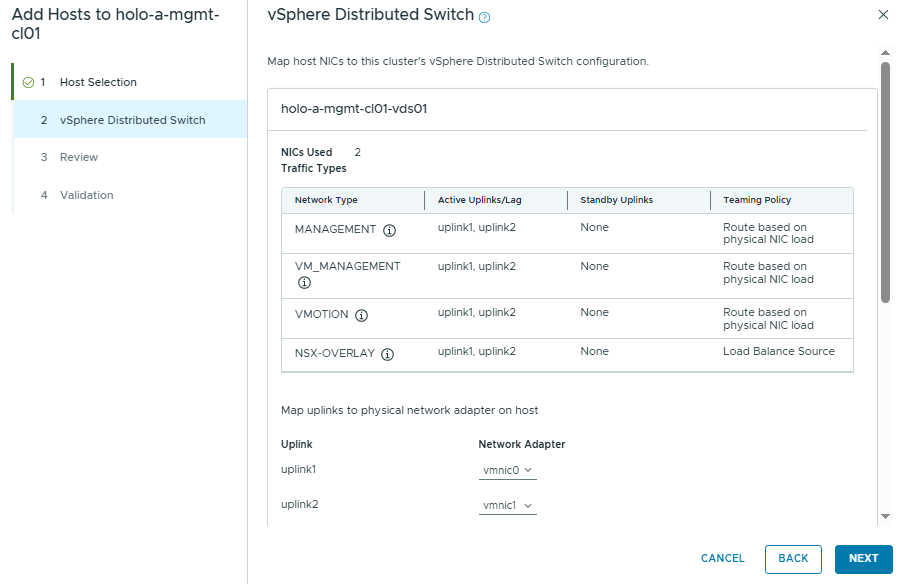This screenshot has height=584, width=903.
Task: Click the scrollbar up arrow
Action: 885,52
